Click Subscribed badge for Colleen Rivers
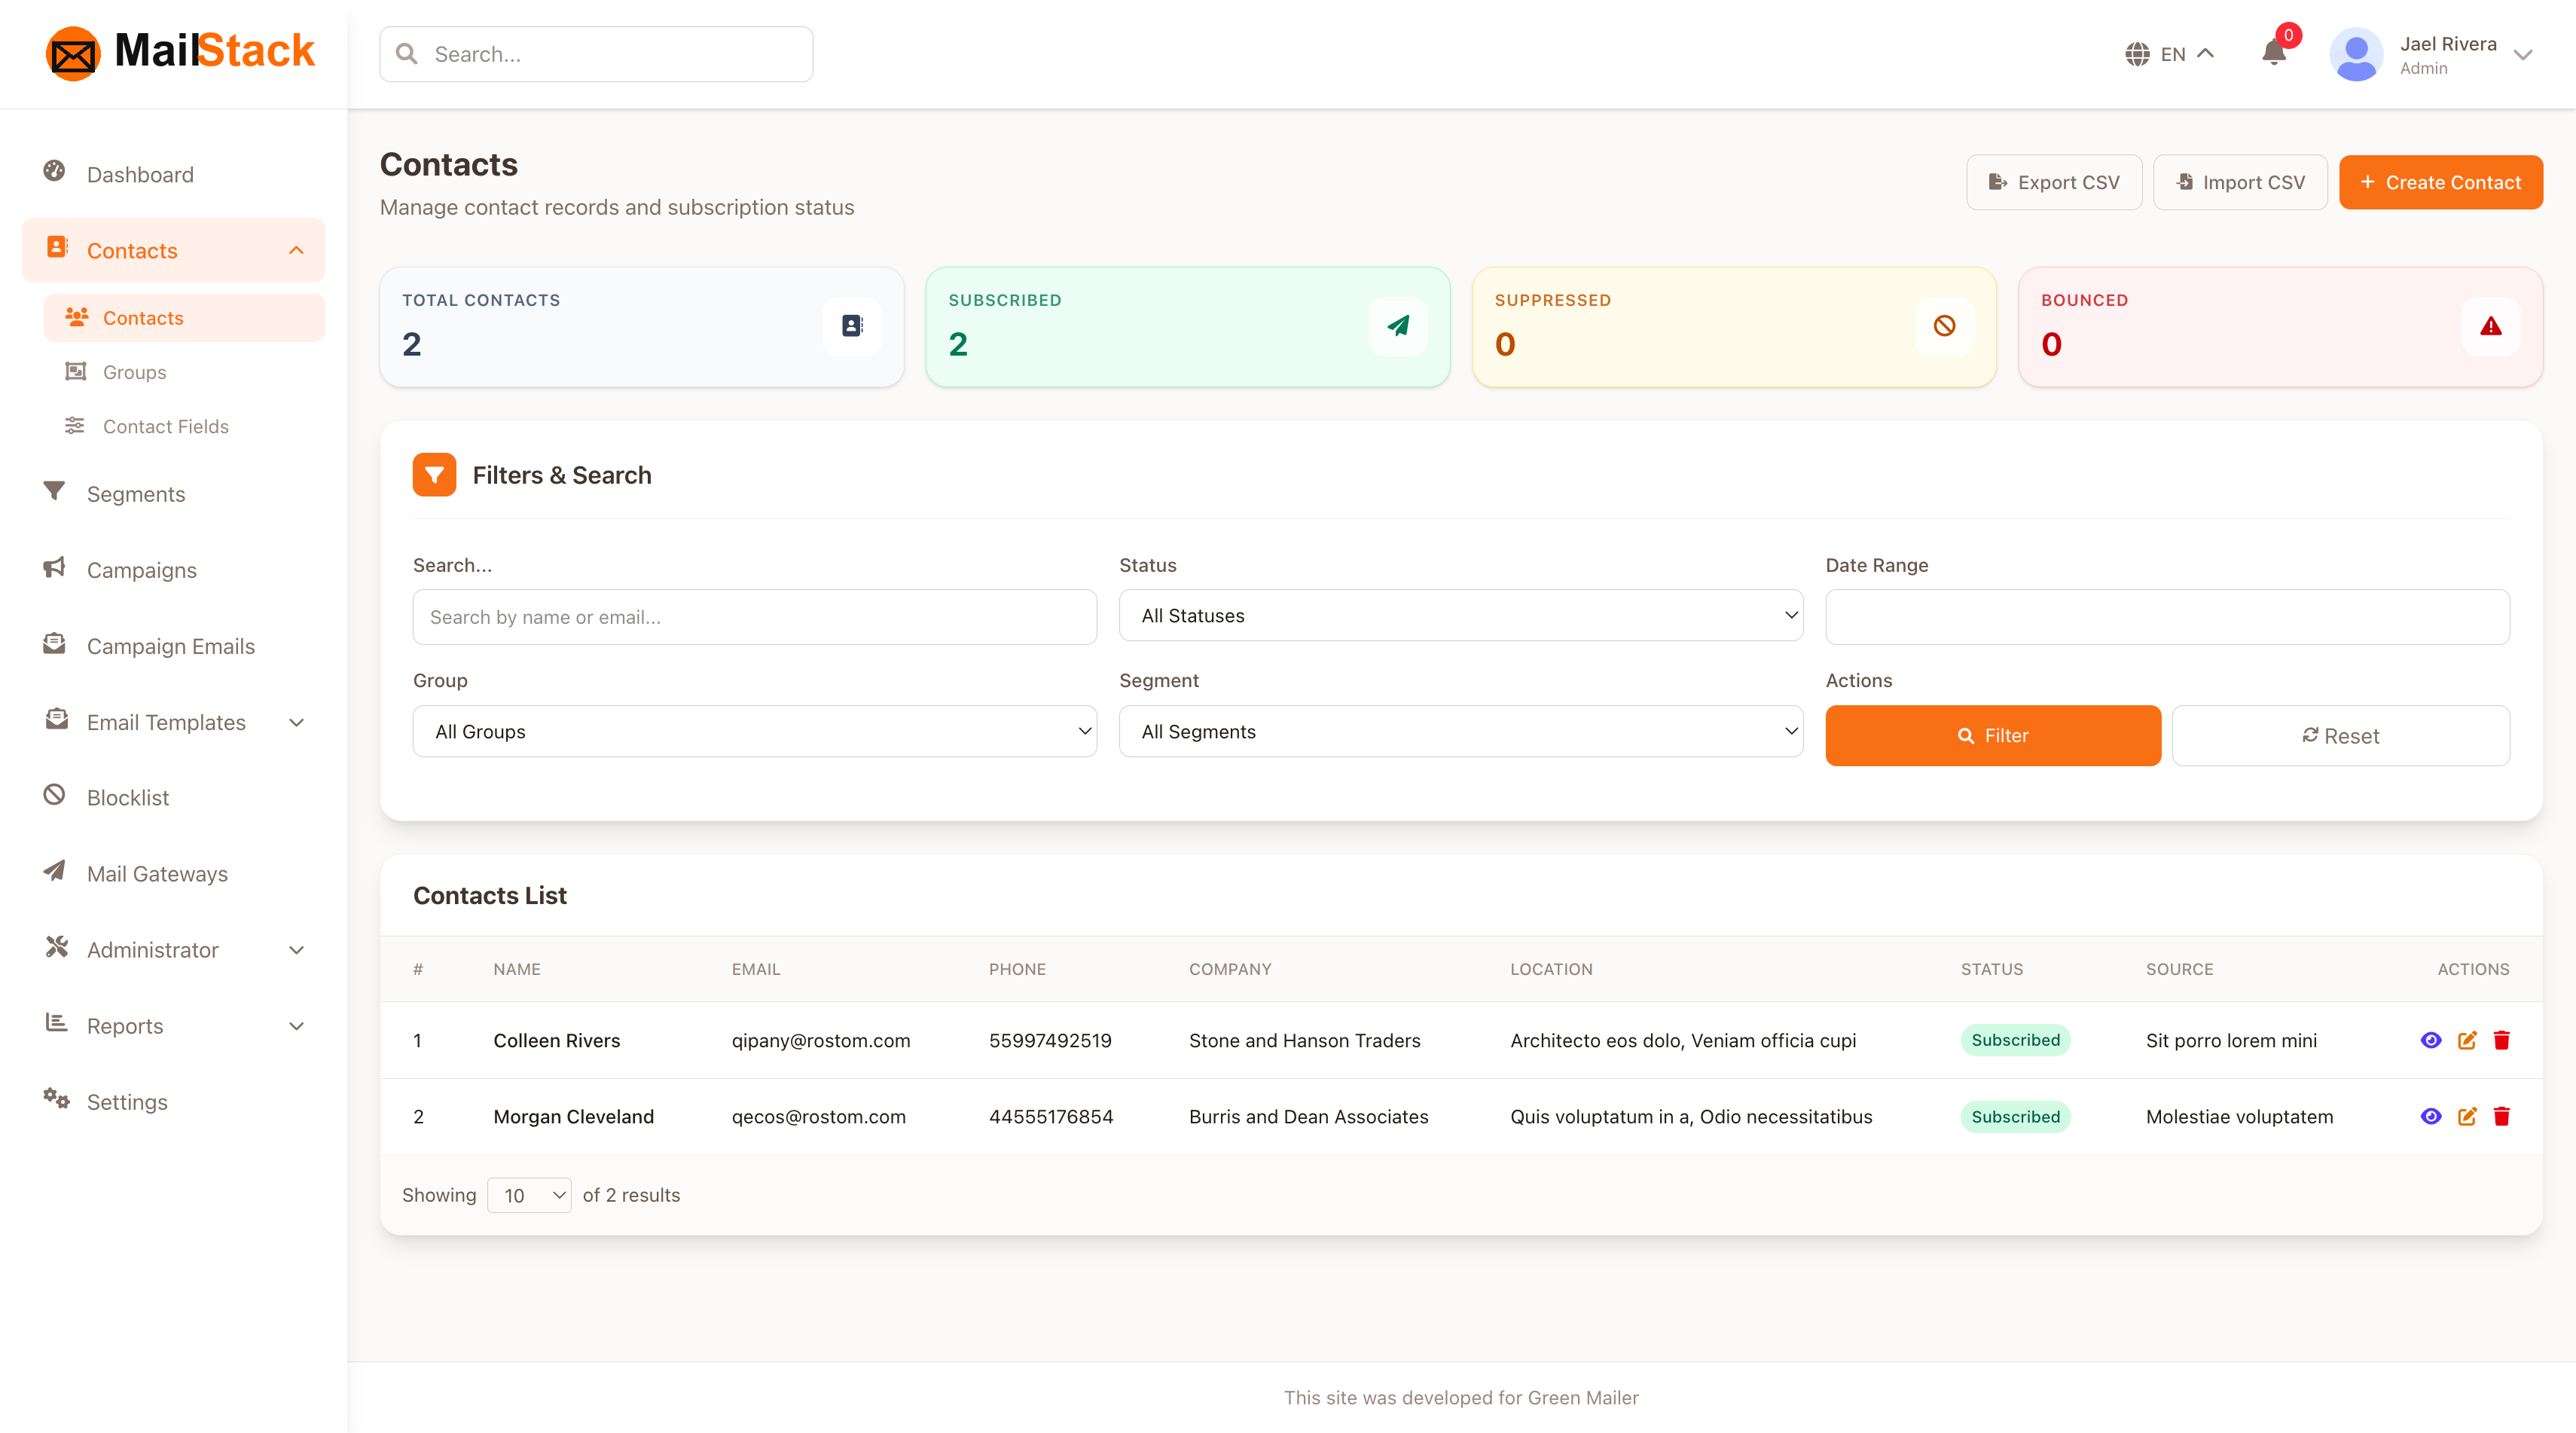The image size is (2576, 1433). (2015, 1040)
